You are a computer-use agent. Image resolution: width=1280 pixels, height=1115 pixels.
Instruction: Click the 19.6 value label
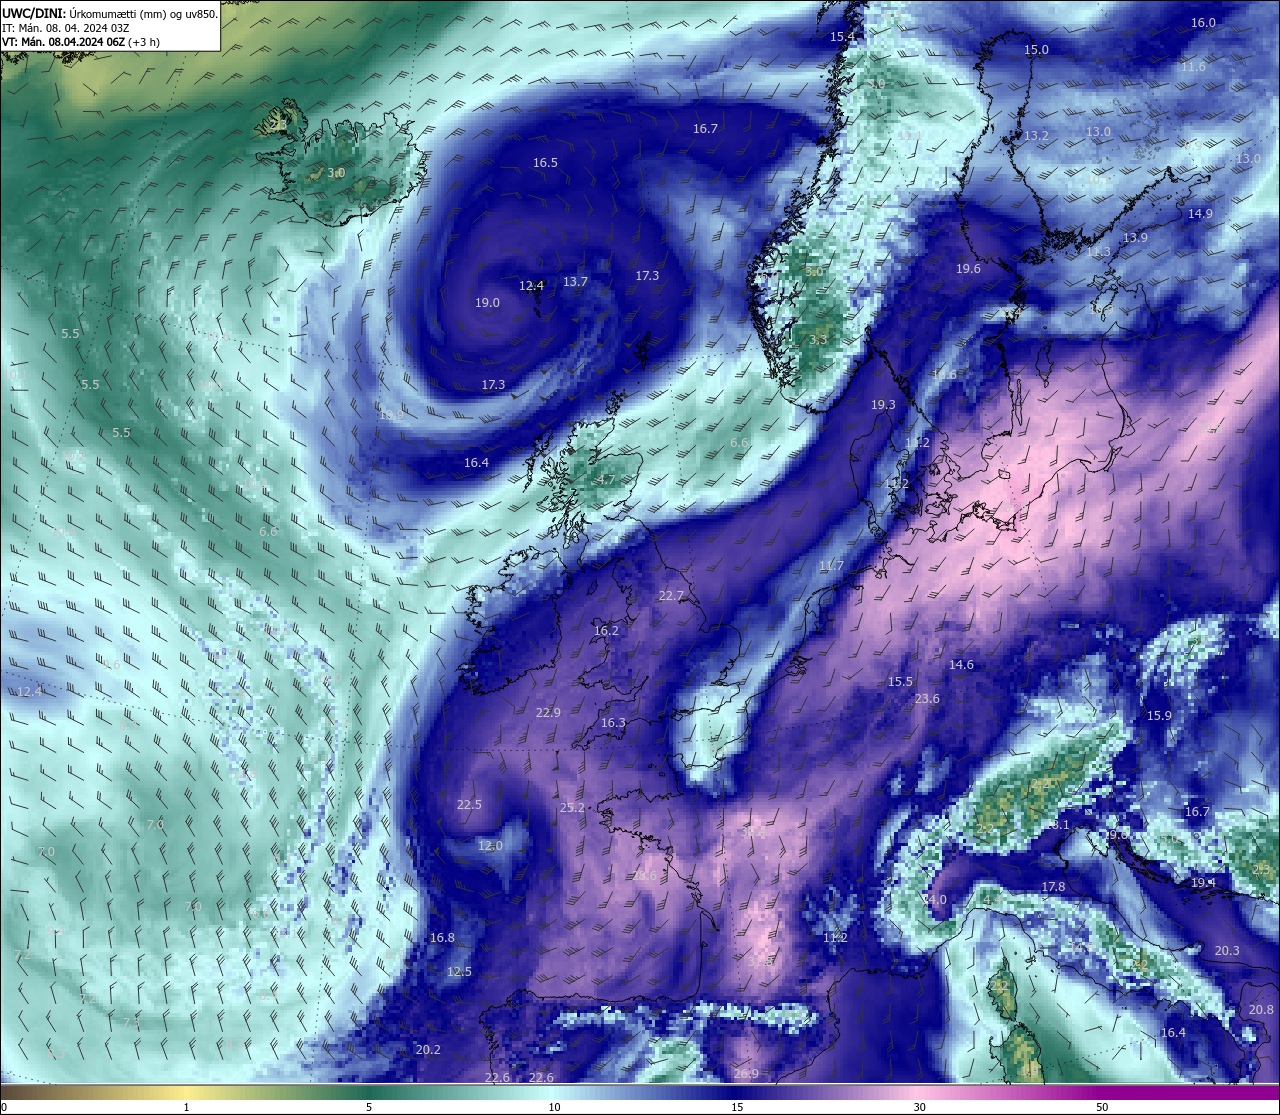[968, 269]
